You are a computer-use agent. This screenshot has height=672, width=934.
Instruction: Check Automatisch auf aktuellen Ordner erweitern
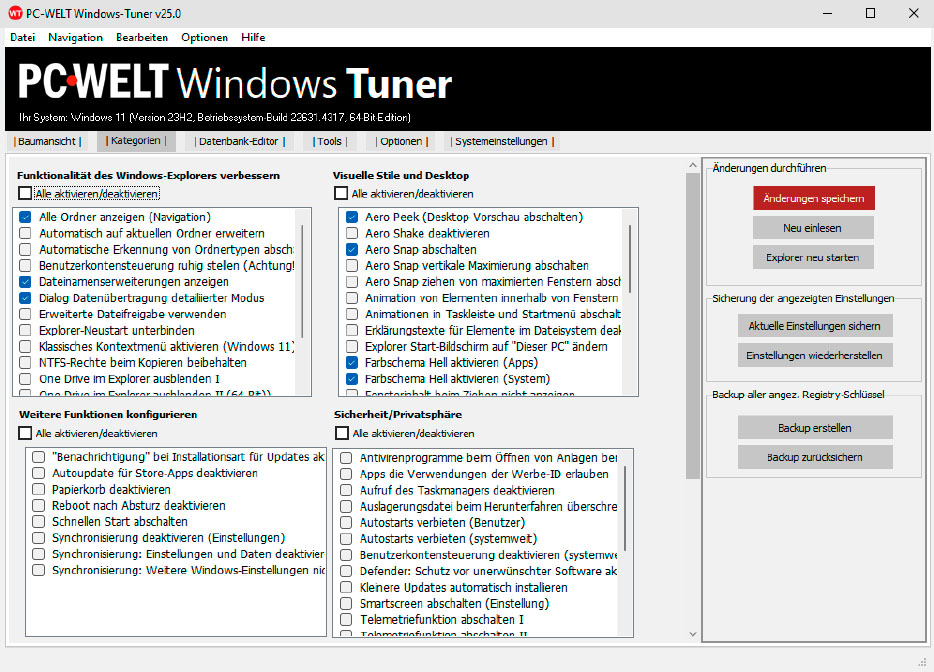25,233
